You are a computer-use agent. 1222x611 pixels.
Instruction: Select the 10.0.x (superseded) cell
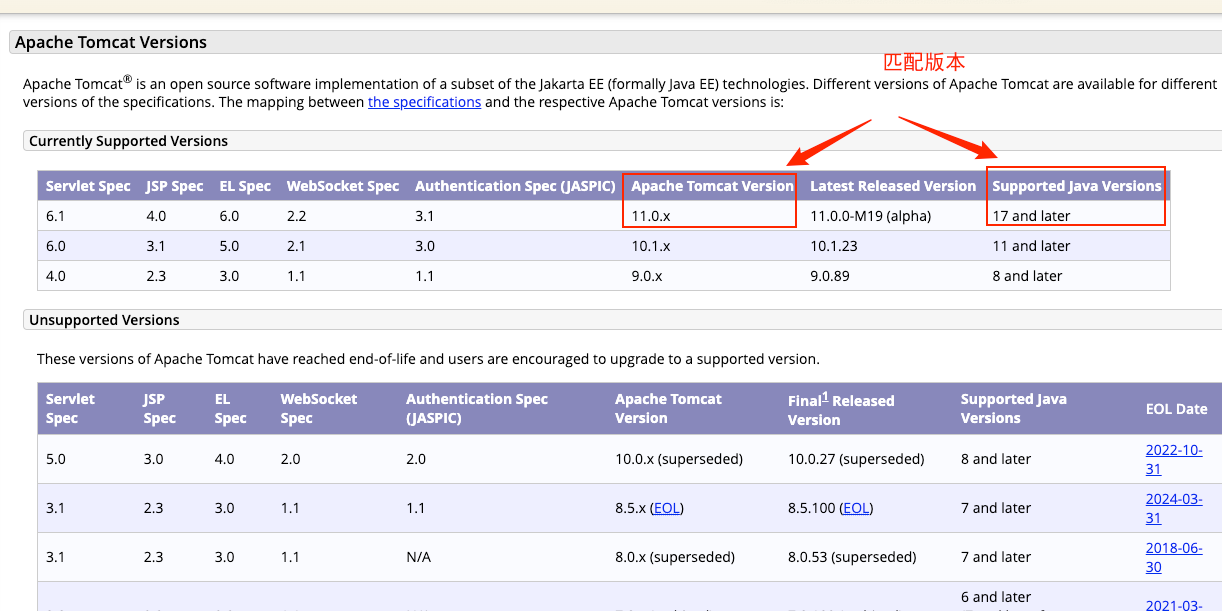(x=679, y=459)
